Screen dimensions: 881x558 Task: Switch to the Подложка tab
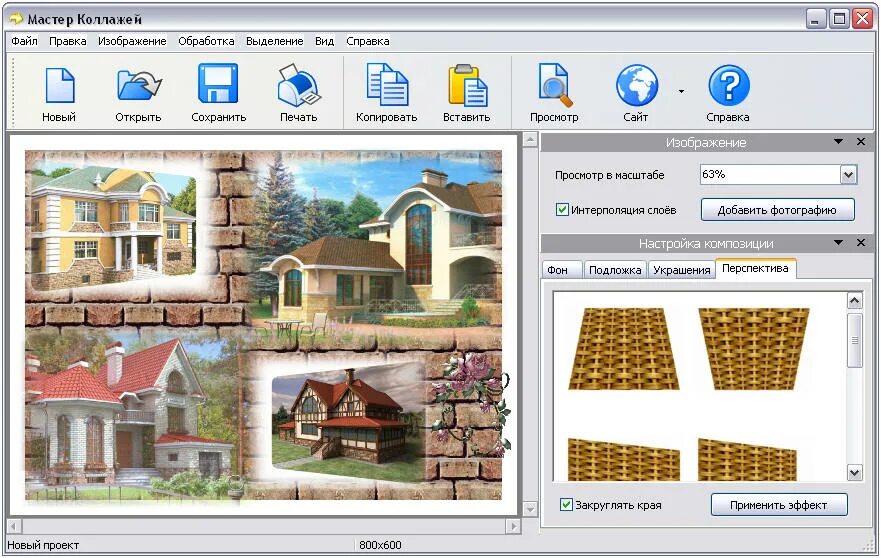click(x=615, y=270)
